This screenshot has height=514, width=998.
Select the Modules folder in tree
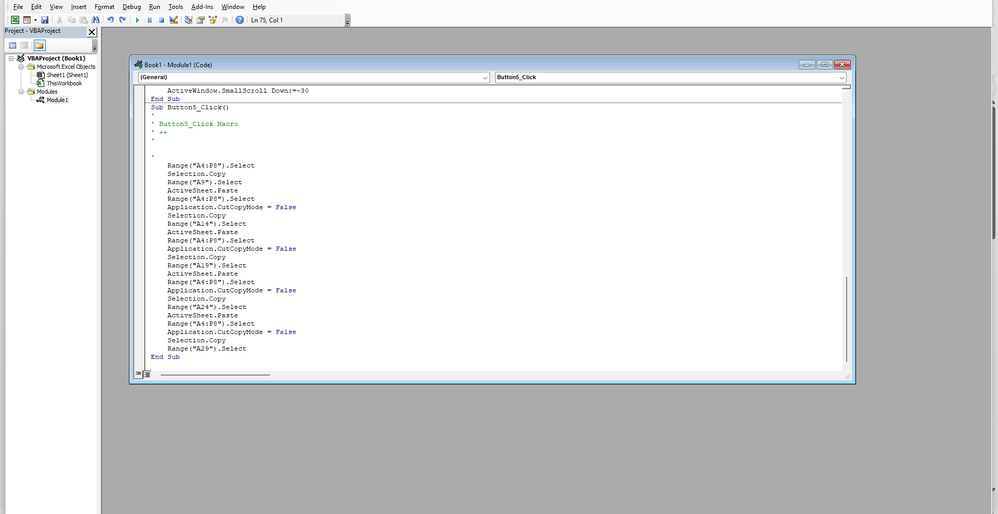(46, 92)
